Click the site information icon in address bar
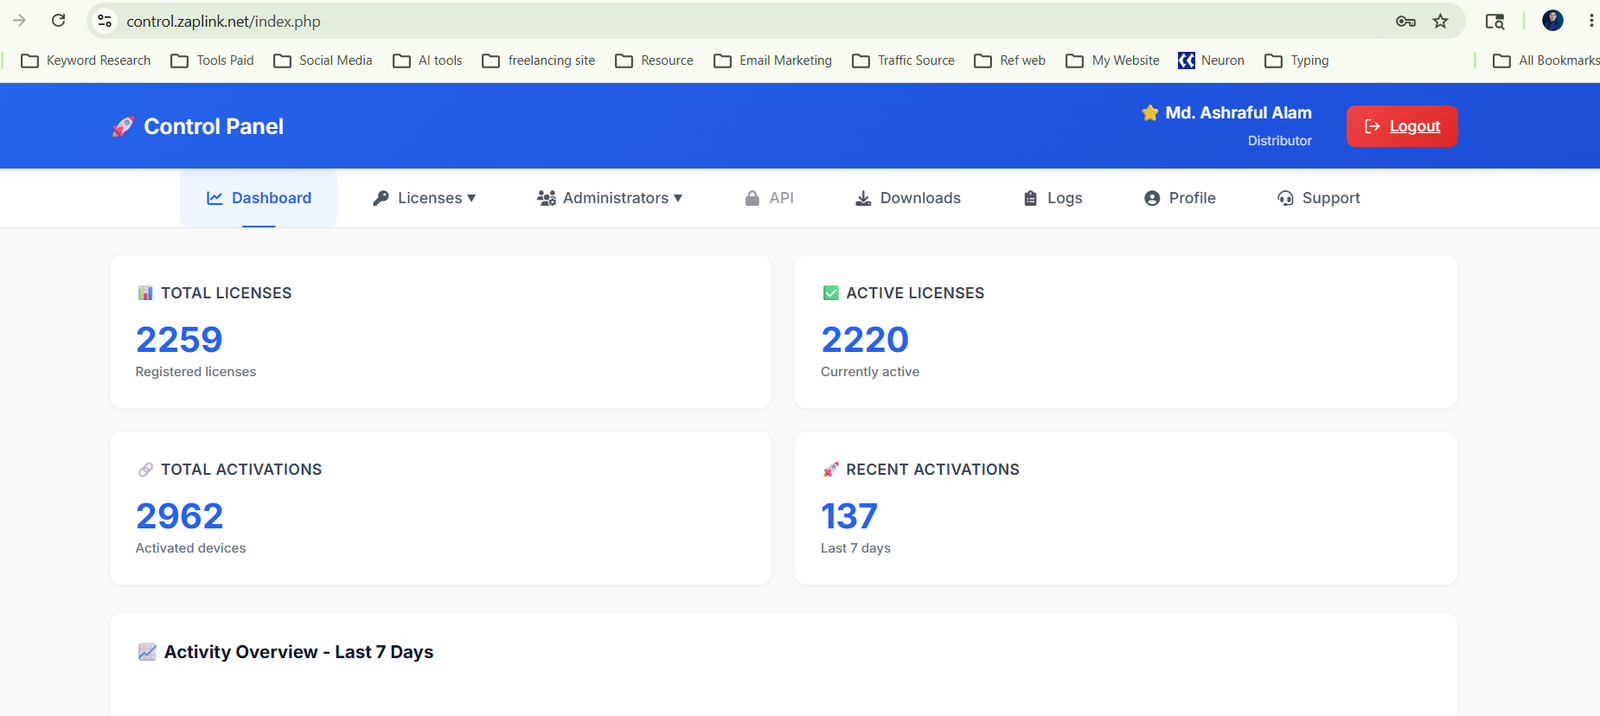This screenshot has height=716, width=1600. [105, 21]
